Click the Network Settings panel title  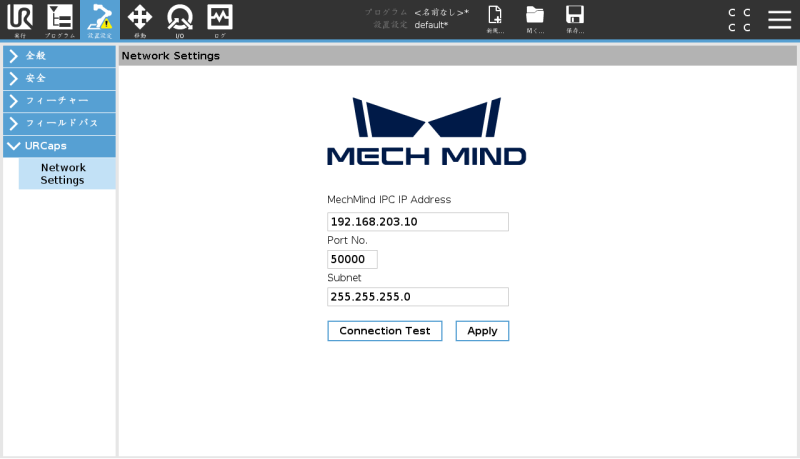pos(170,56)
